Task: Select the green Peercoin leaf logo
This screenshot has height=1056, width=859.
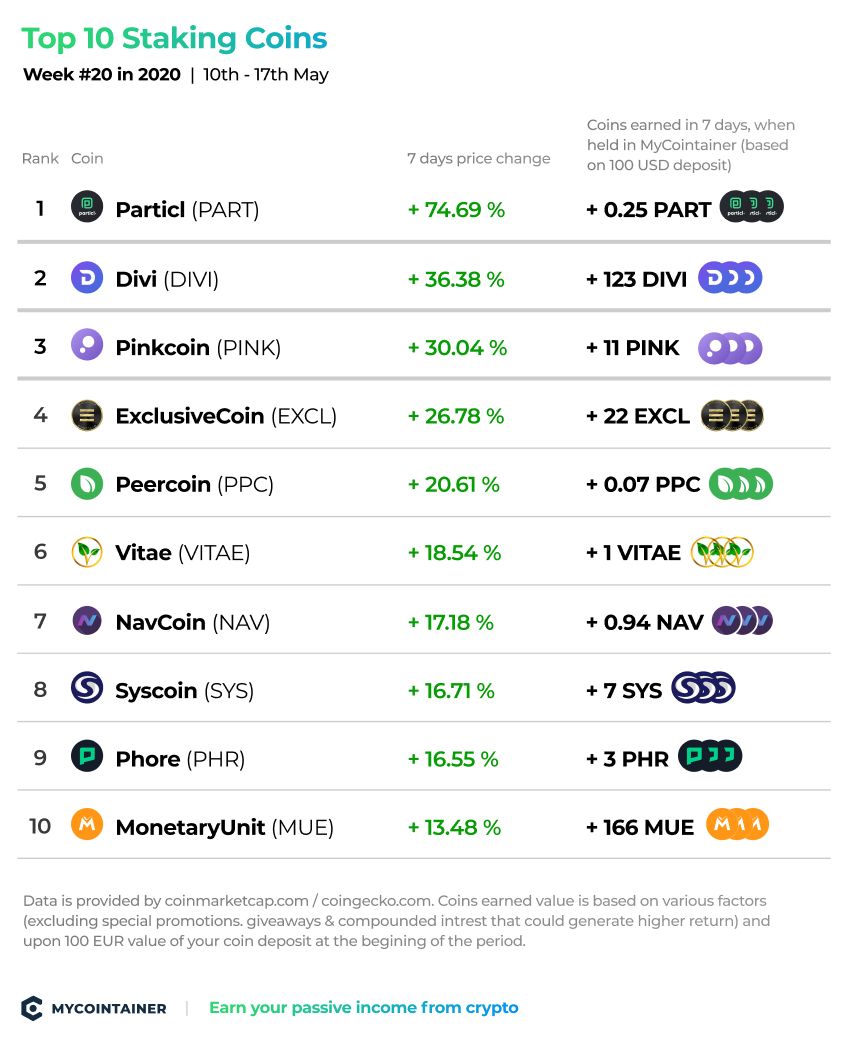Action: (x=87, y=484)
